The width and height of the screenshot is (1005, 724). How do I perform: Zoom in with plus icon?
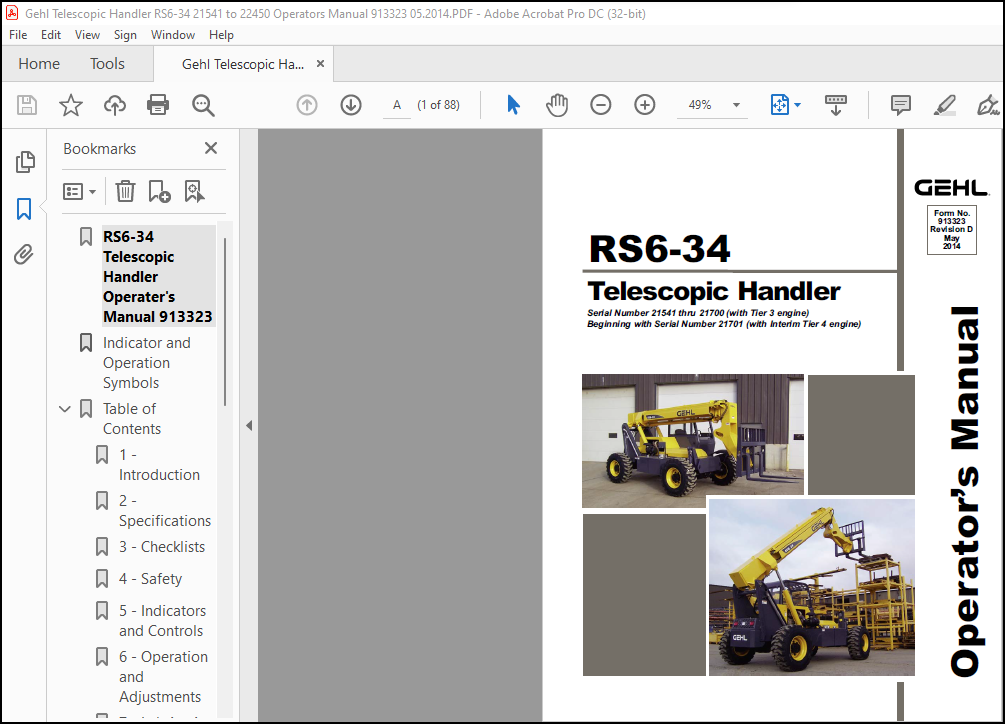pos(644,105)
